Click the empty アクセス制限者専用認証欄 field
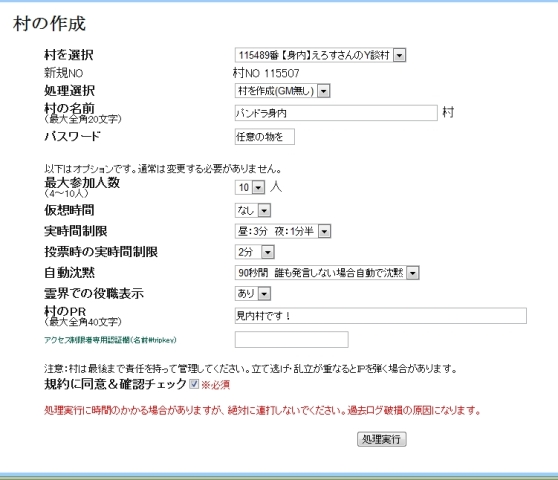 [291, 339]
